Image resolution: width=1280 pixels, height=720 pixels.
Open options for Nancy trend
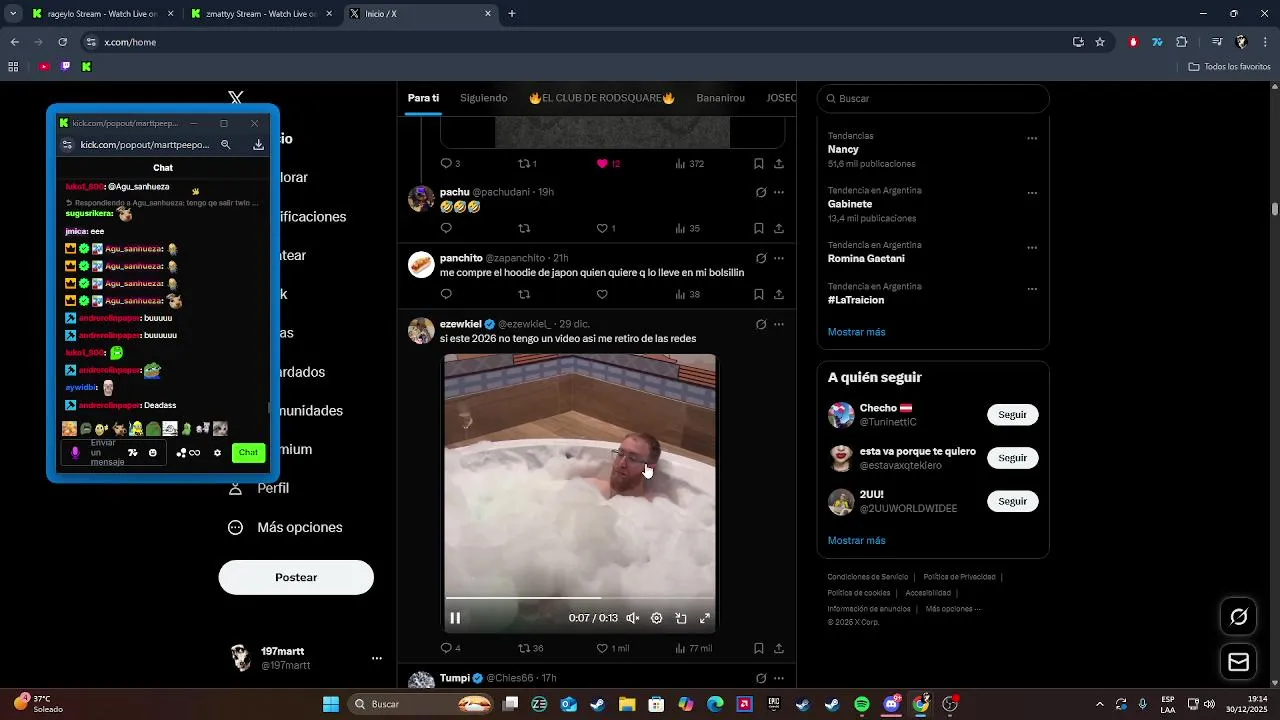pos(1032,139)
